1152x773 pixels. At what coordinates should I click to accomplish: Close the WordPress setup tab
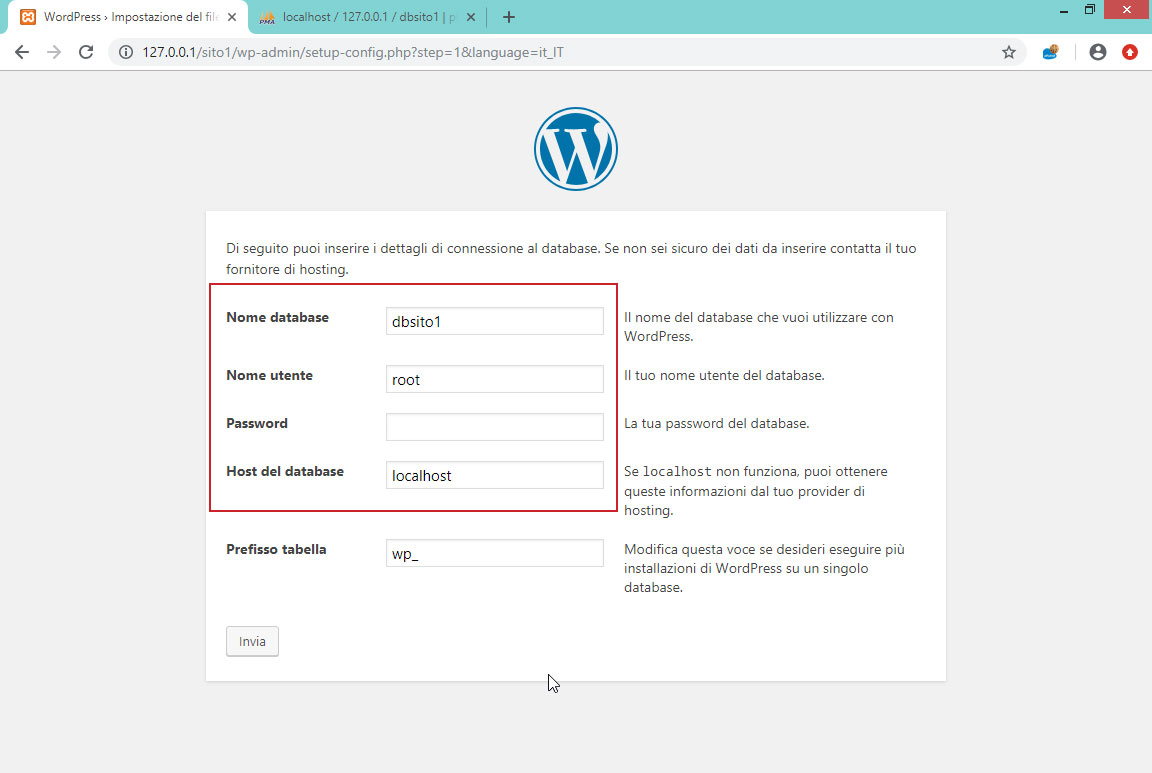(232, 17)
